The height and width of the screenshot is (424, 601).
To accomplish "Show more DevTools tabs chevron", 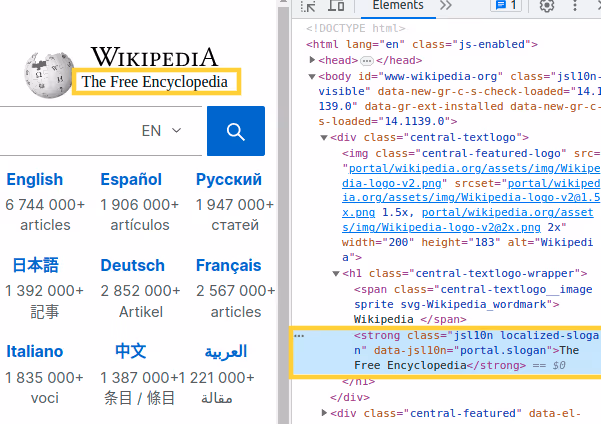I will coord(446,5).
